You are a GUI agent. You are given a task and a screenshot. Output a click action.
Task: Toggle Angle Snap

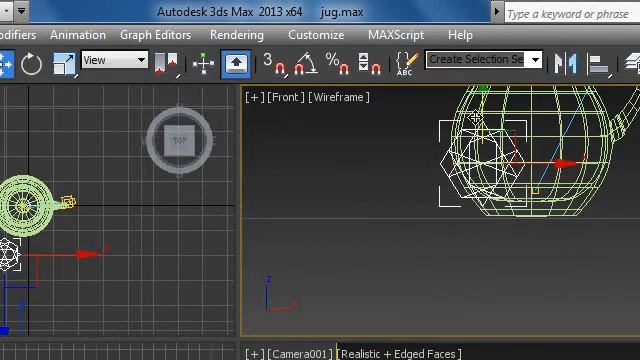(306, 63)
